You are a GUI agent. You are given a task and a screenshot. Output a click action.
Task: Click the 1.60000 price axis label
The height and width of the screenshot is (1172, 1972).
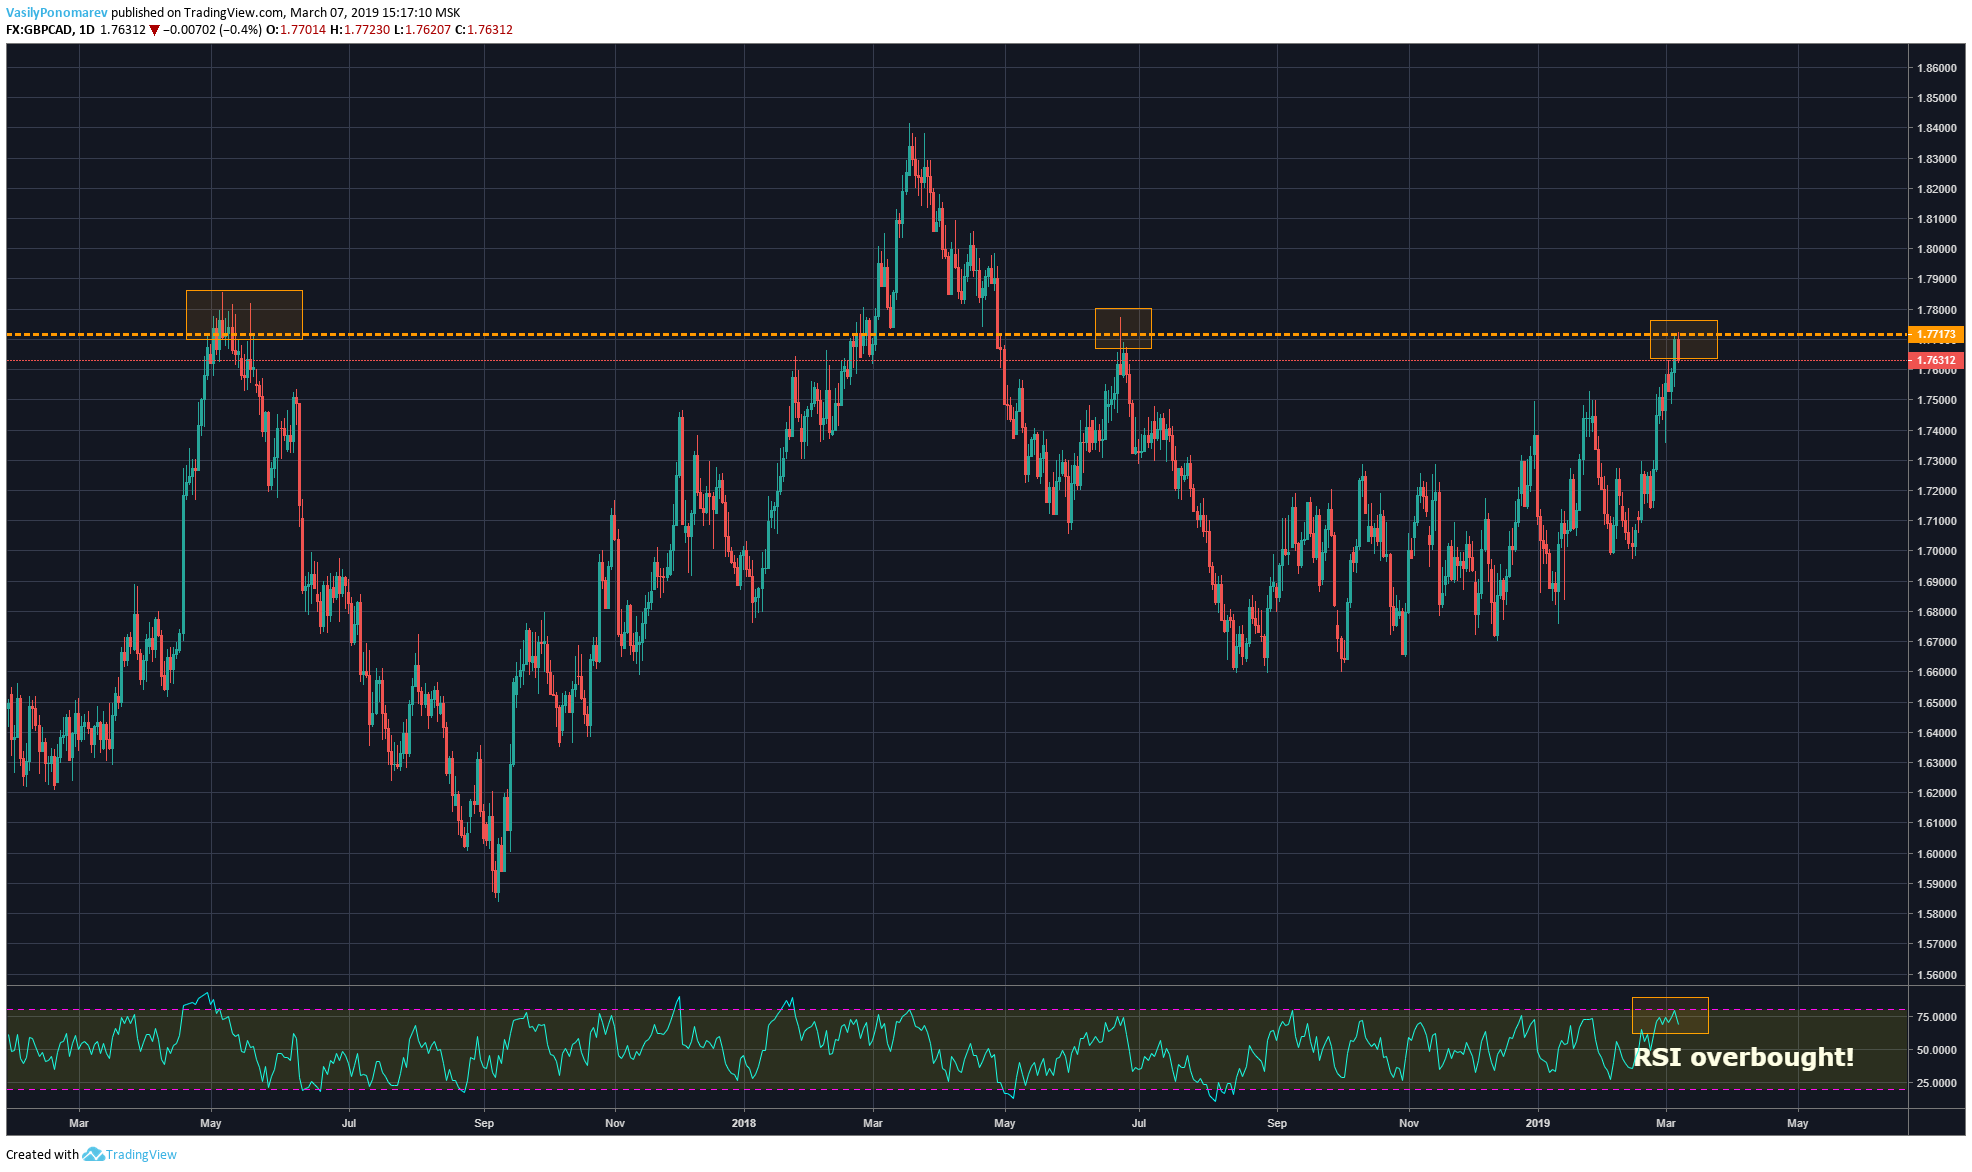[x=1936, y=854]
